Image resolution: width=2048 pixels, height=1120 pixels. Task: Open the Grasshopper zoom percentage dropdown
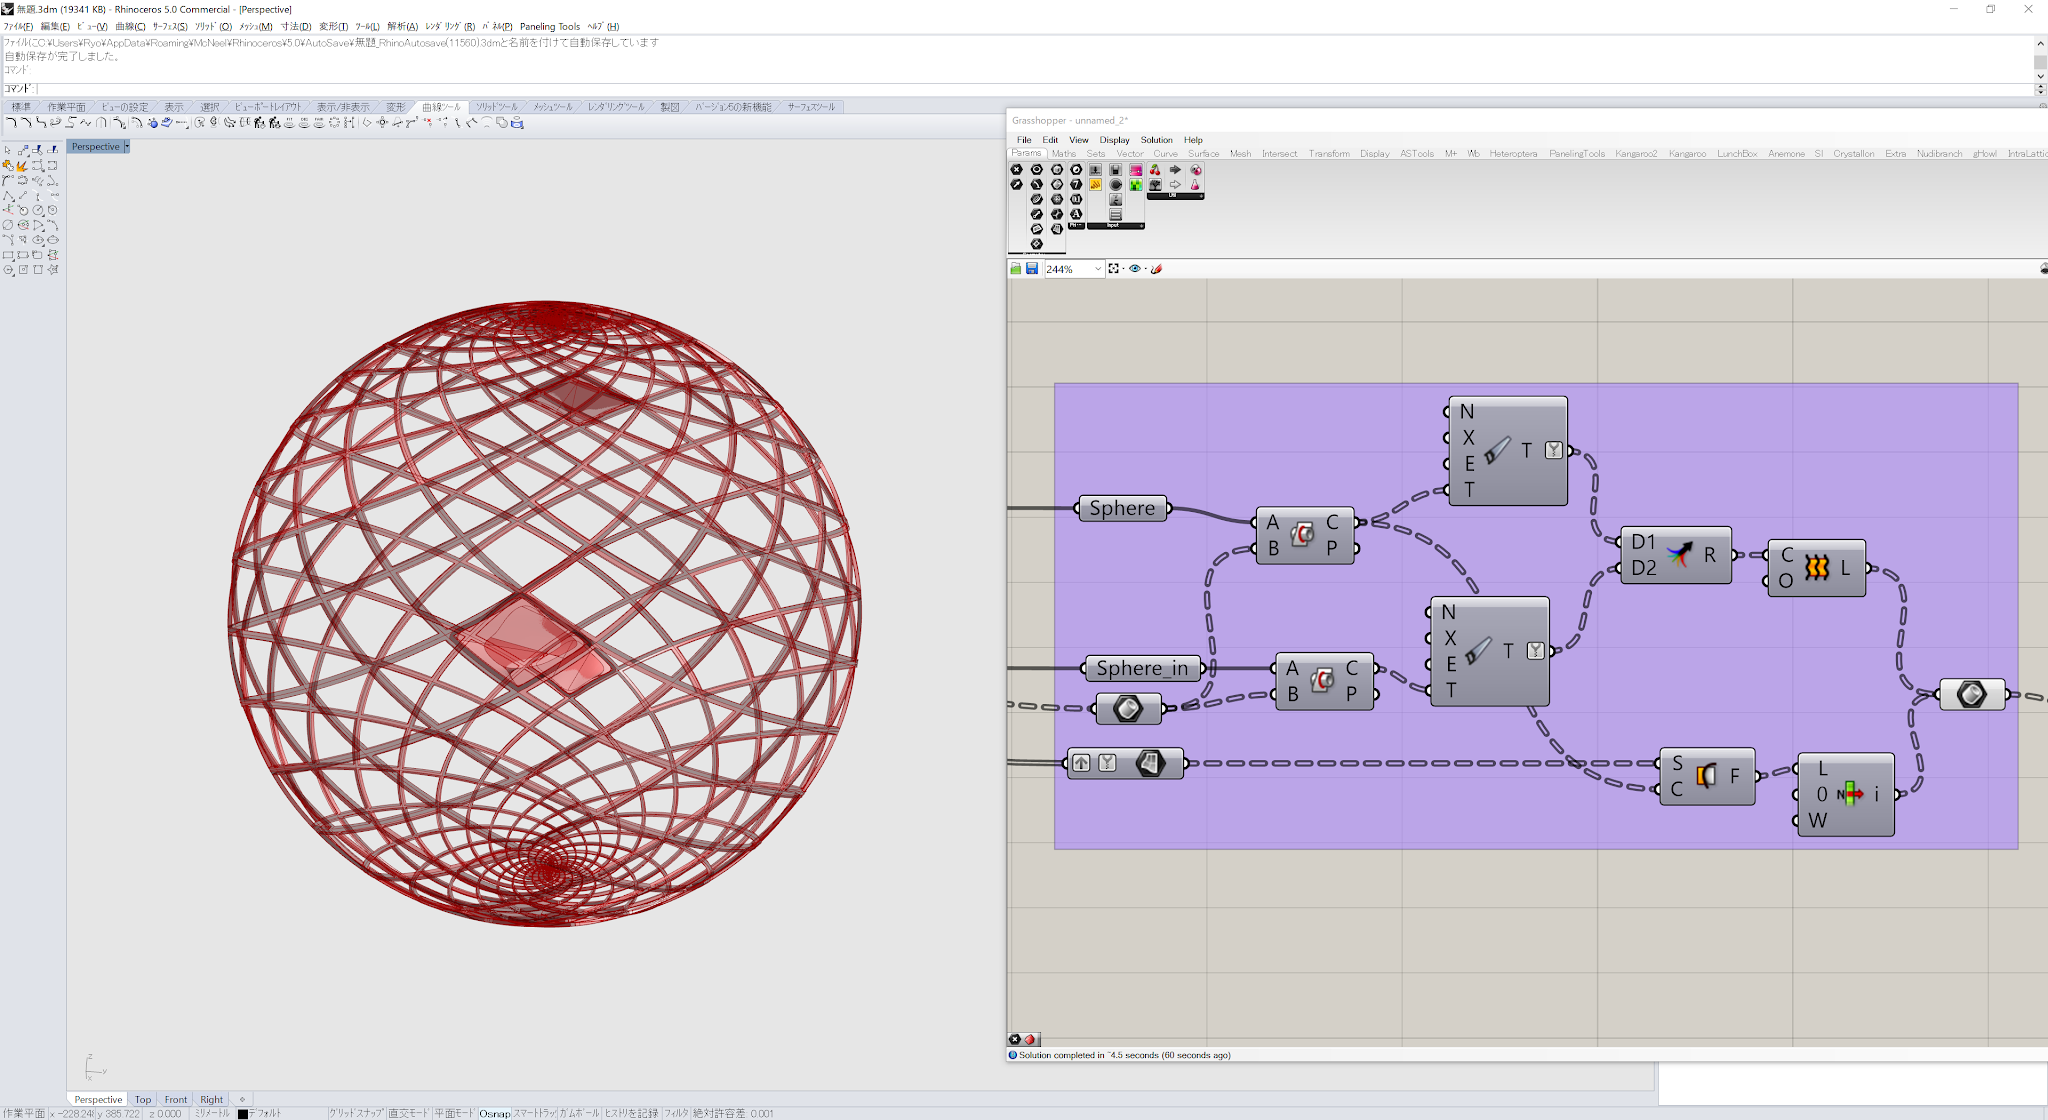1097,268
